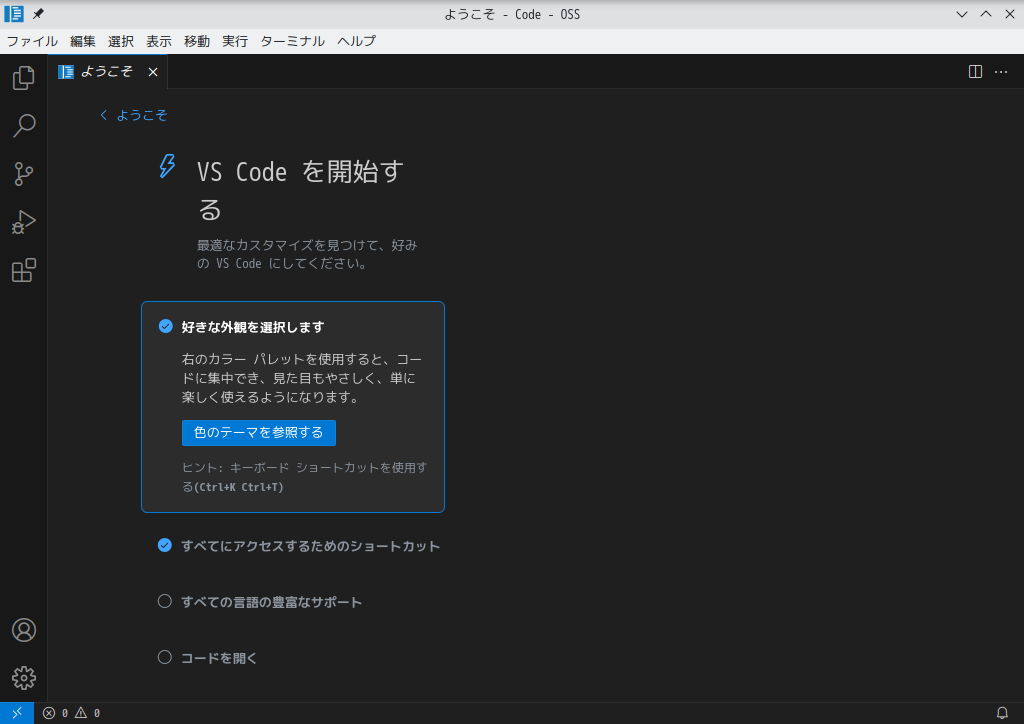Toggle the すべてにアクセスするためのショートカット step checkmark
The height and width of the screenshot is (724, 1024).
click(165, 545)
